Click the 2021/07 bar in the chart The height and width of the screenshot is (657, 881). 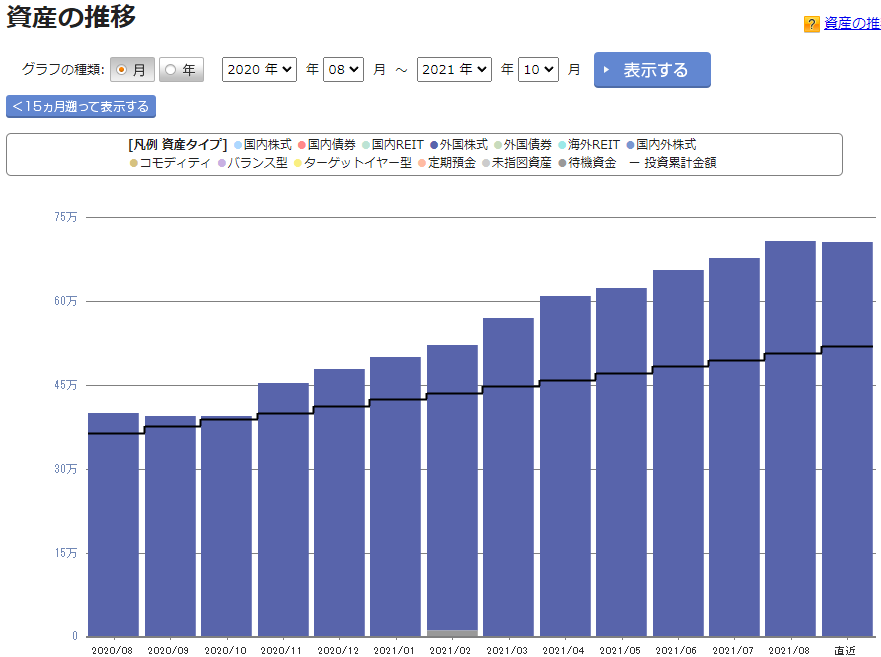pos(734,447)
